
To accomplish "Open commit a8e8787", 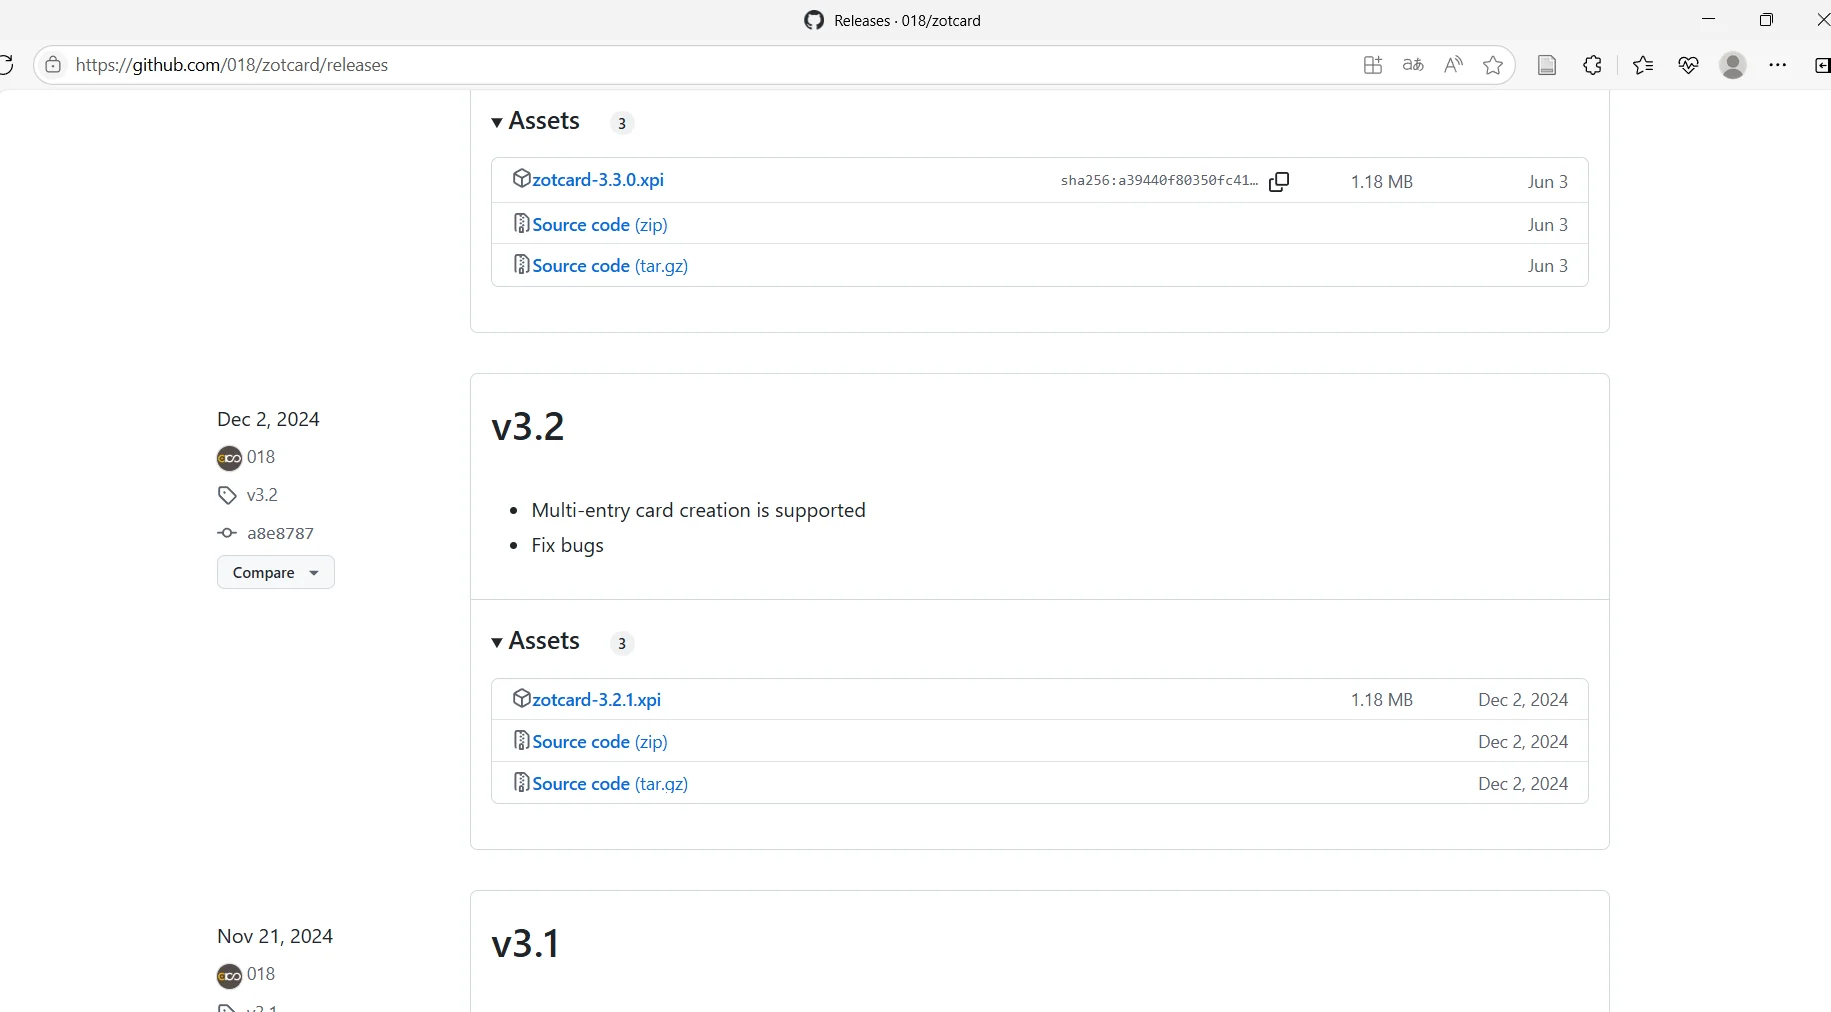I will (x=280, y=533).
